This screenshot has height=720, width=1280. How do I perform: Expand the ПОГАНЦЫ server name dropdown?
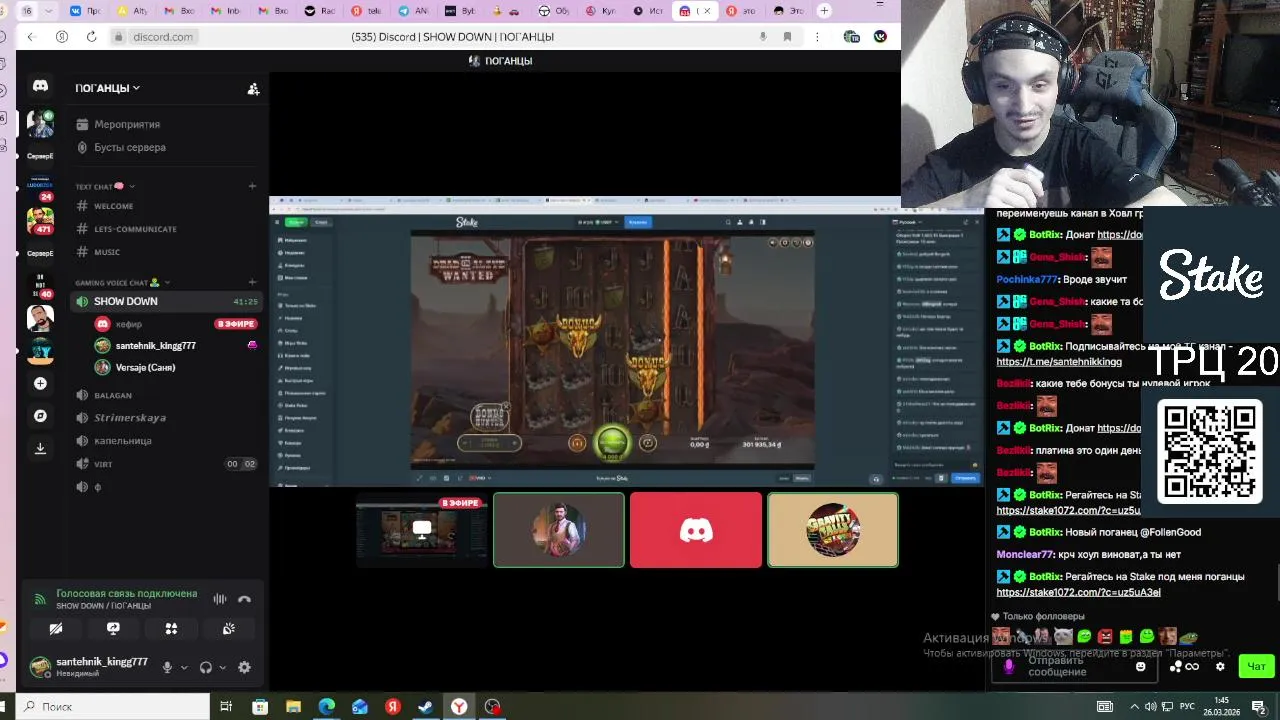[107, 88]
